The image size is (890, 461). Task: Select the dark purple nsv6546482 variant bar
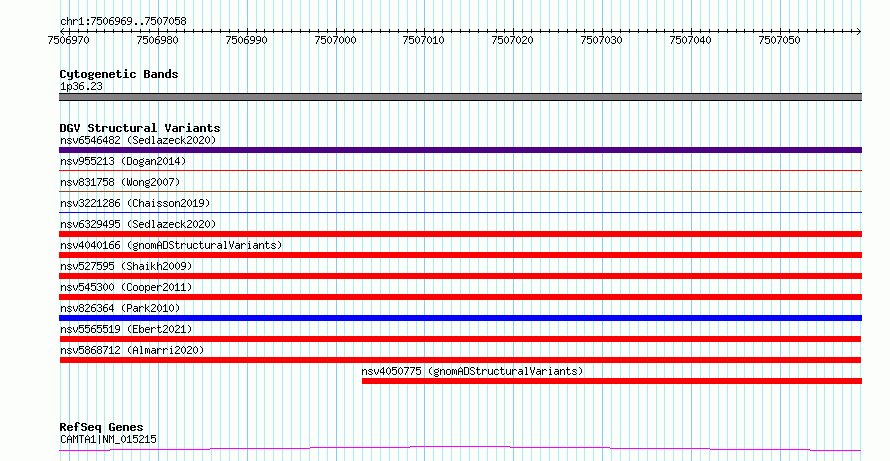point(460,150)
